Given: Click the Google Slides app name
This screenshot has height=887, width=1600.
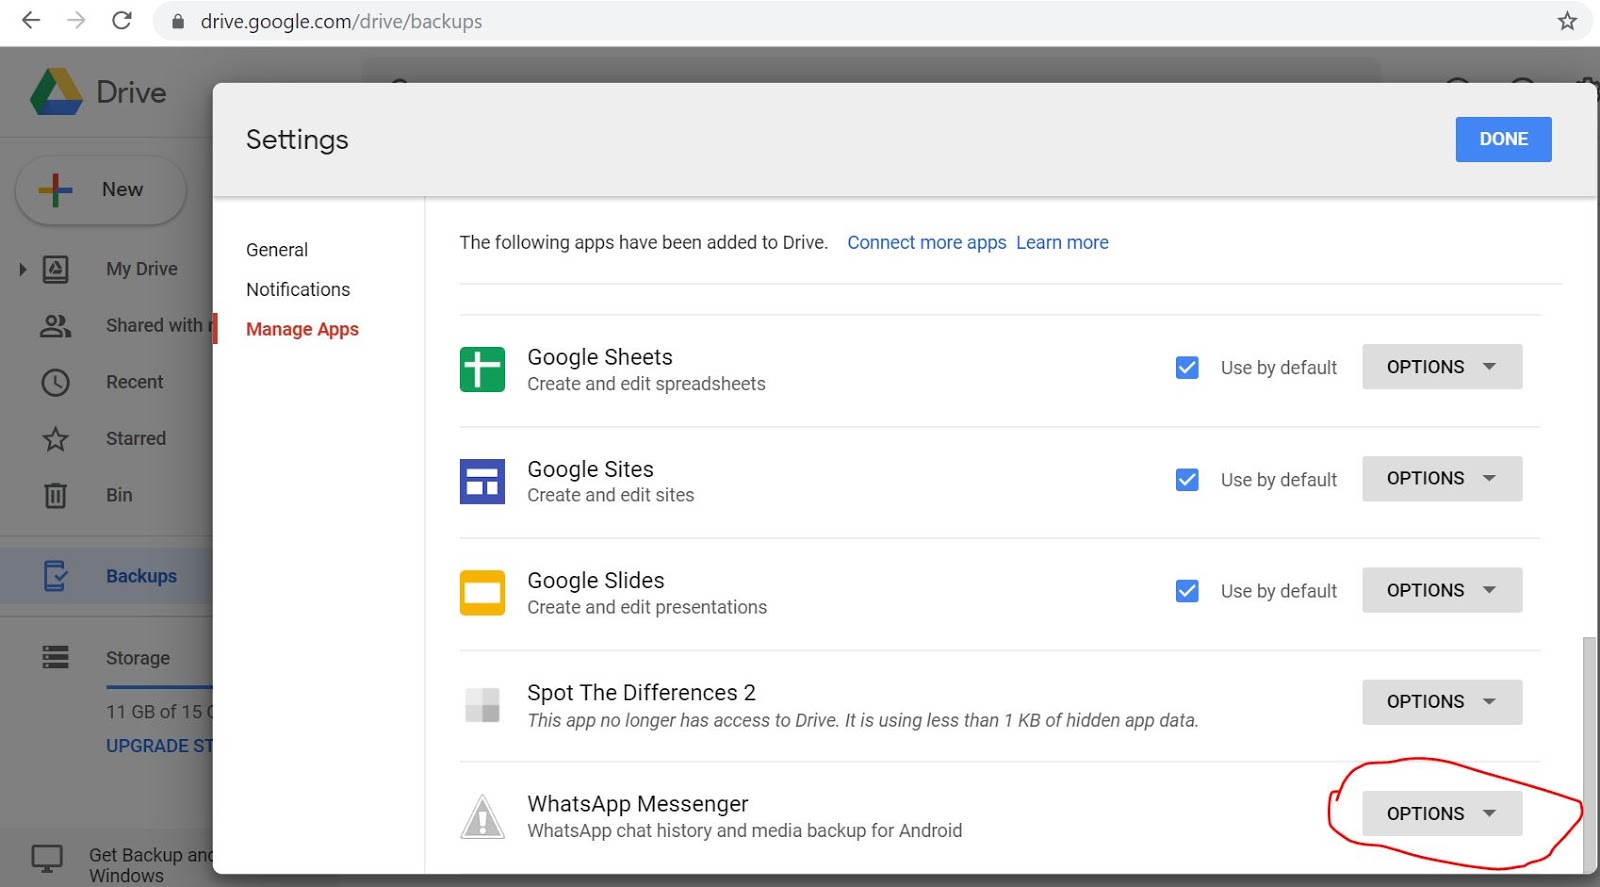Looking at the screenshot, I should pos(596,581).
